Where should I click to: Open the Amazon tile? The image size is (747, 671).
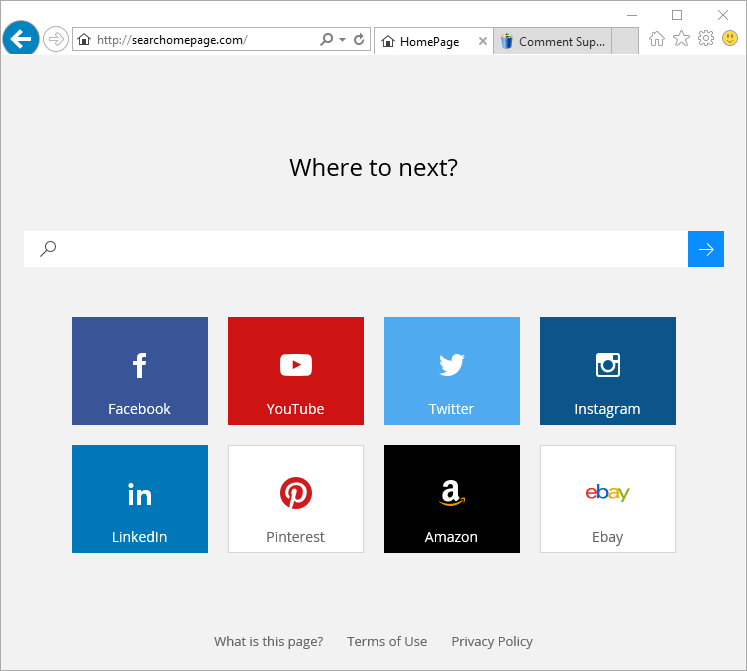click(x=452, y=499)
